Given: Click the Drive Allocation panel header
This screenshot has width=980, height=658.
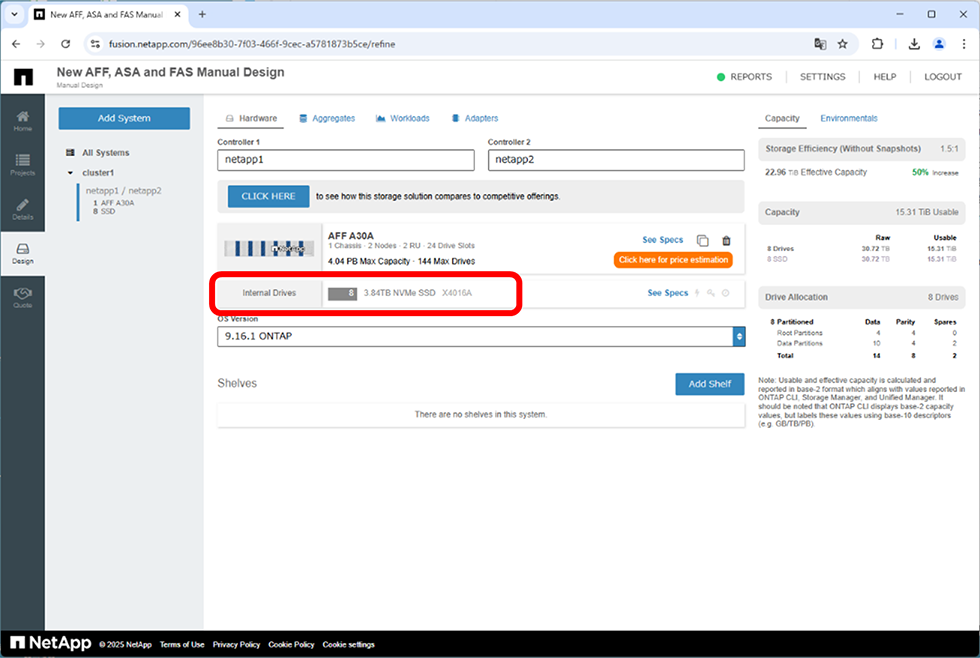Looking at the screenshot, I should (x=861, y=297).
